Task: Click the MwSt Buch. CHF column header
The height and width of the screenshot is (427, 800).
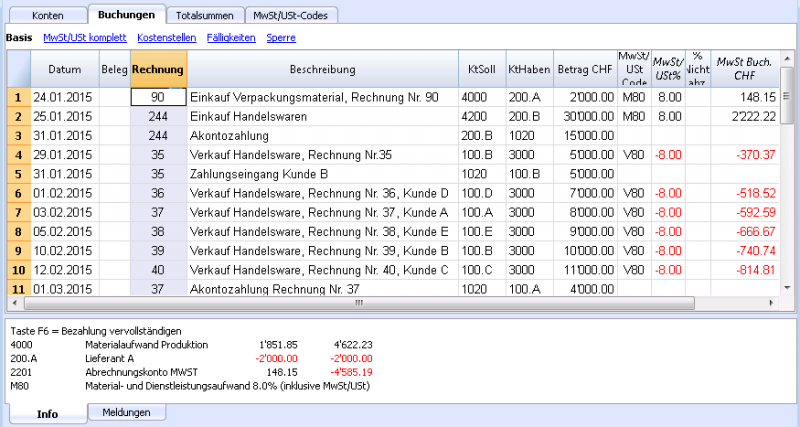Action: pyautogui.click(x=745, y=69)
